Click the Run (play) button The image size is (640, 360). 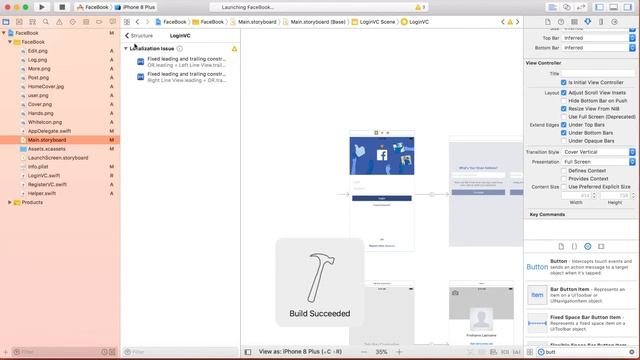pos(42,7)
